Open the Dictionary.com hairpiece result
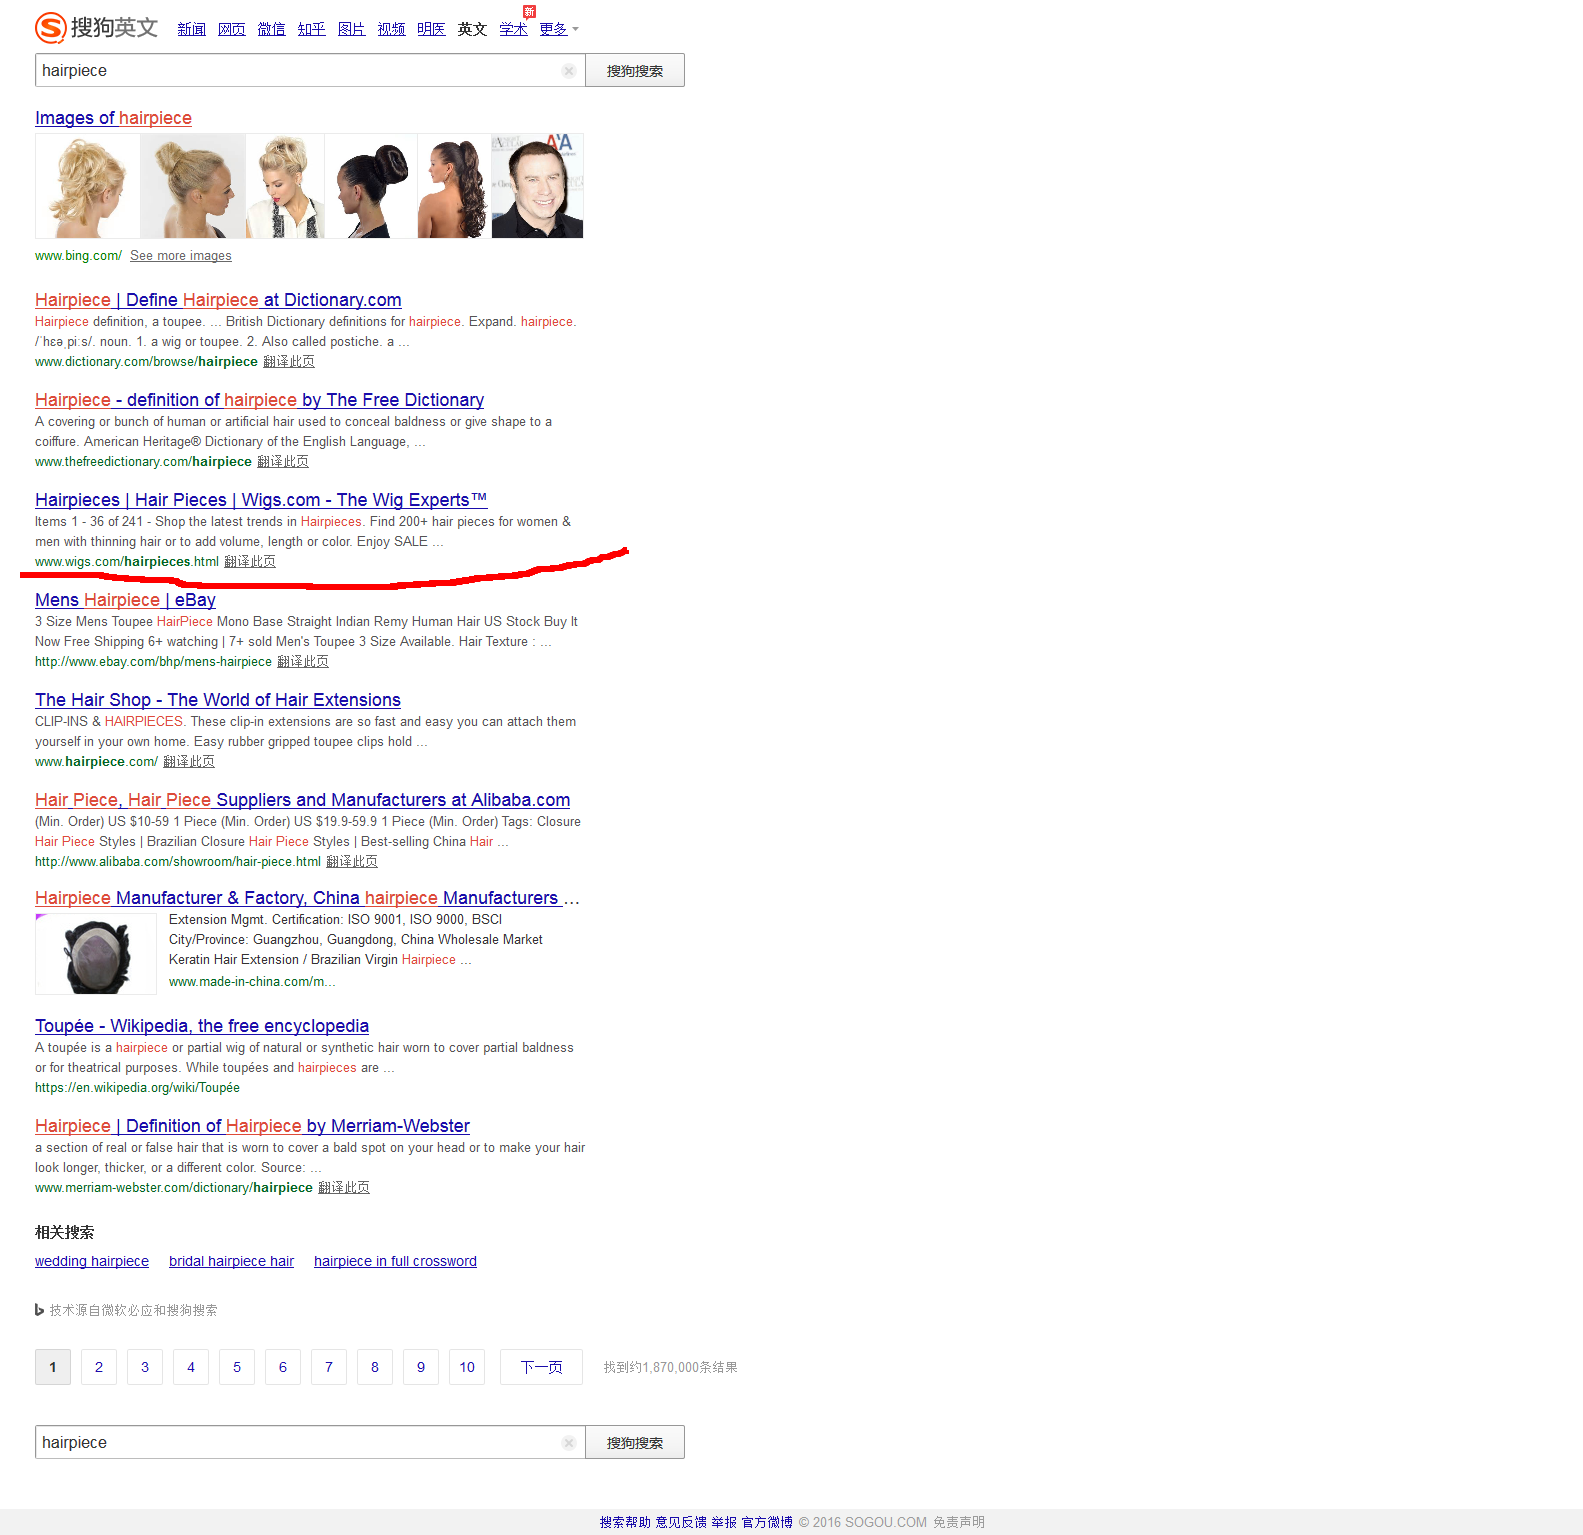Screen dimensions: 1583x1535 click(218, 300)
